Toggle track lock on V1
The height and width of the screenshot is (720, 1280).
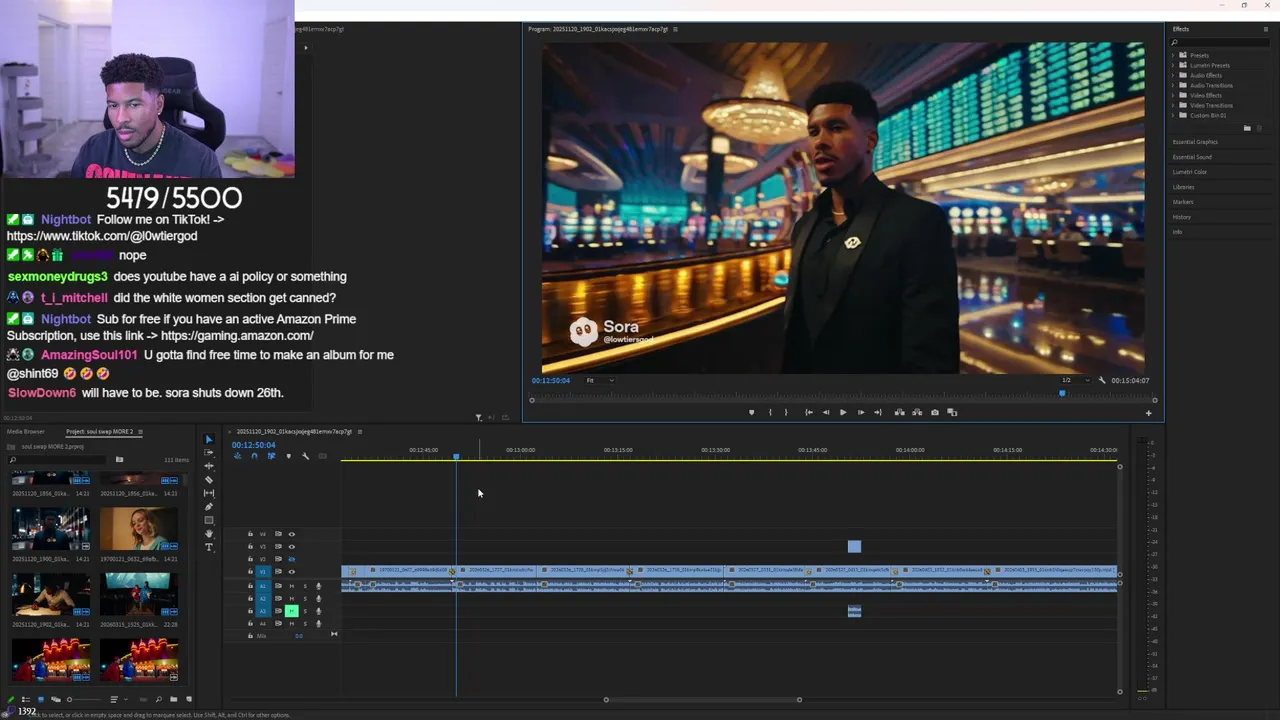coord(250,572)
